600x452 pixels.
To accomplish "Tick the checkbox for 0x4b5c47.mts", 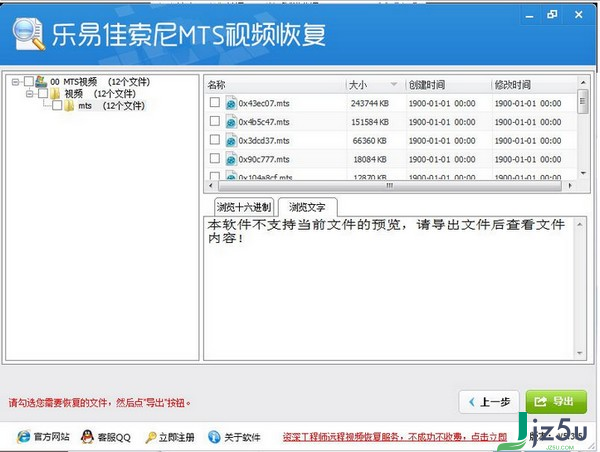I will [x=215, y=121].
